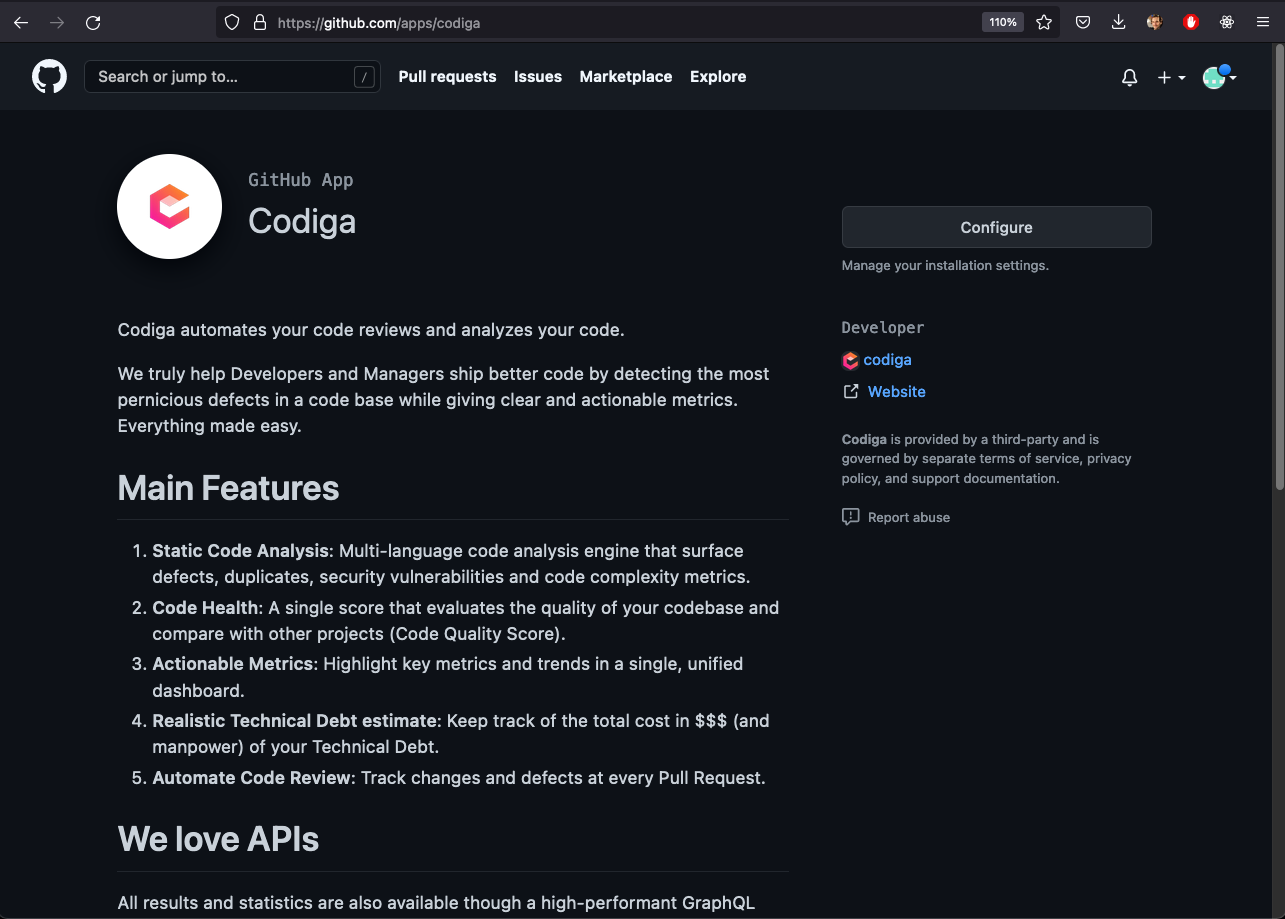Click the small Codiga developer logo
Viewport: 1285px width, 919px height.
click(x=850, y=360)
